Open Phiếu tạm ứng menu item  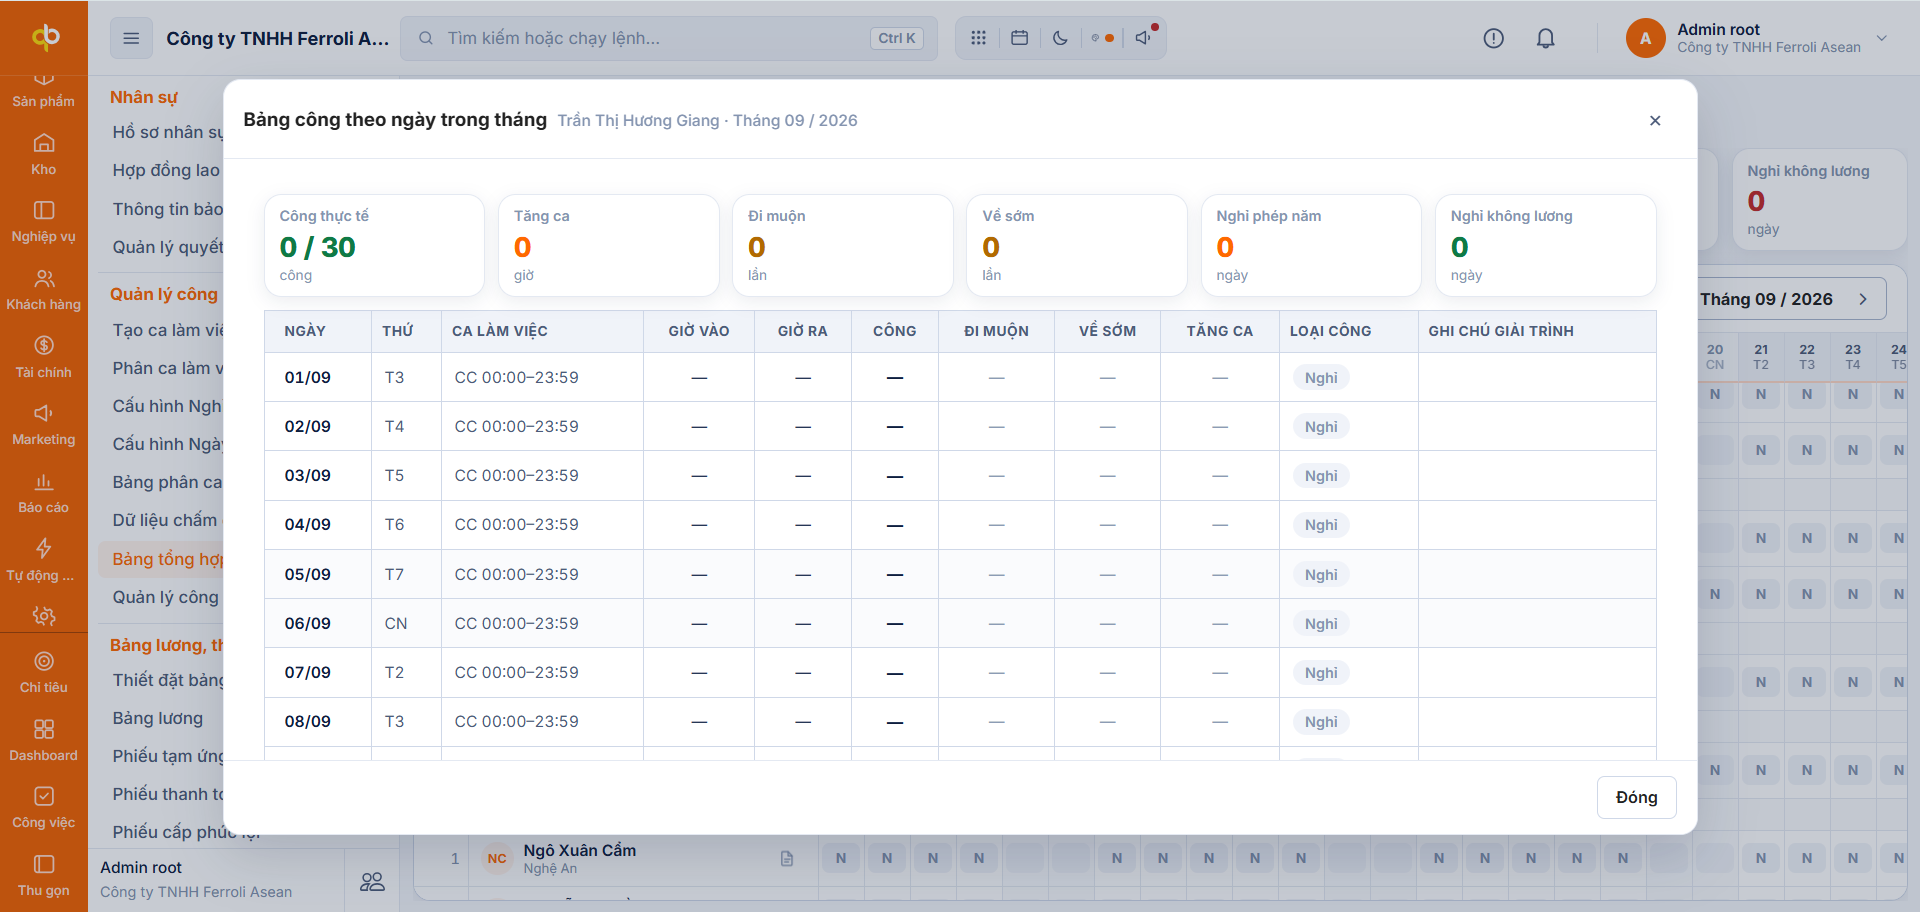click(168, 756)
